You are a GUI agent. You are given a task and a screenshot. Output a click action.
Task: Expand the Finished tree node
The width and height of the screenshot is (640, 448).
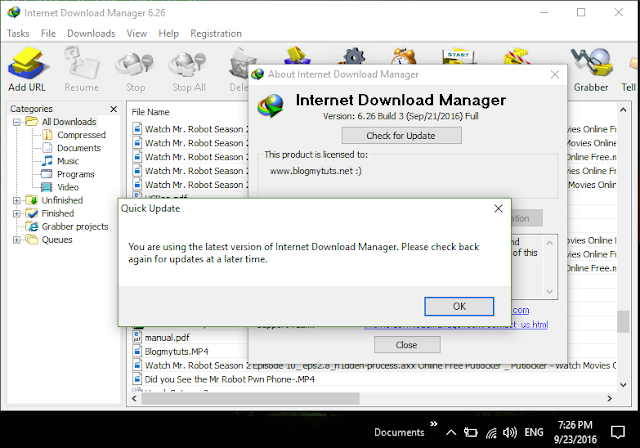click(17, 213)
